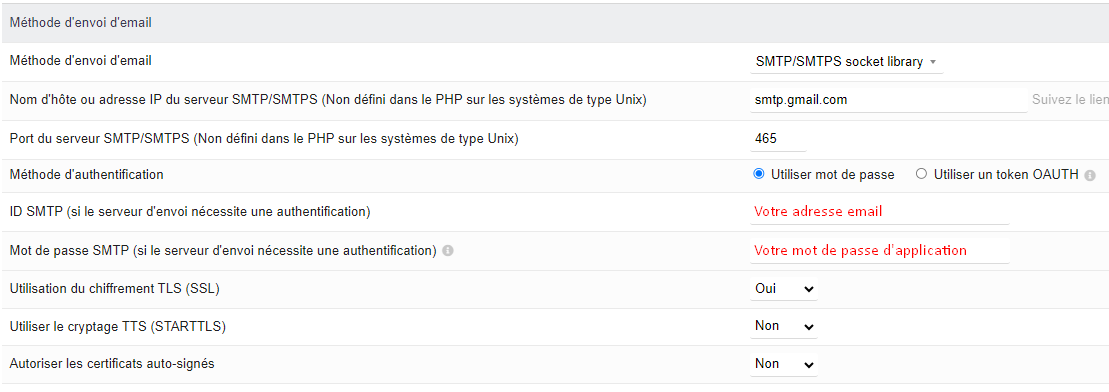Click the 'Autoriser les certificats auto-signés' label
1109x392 pixels.
point(112,364)
